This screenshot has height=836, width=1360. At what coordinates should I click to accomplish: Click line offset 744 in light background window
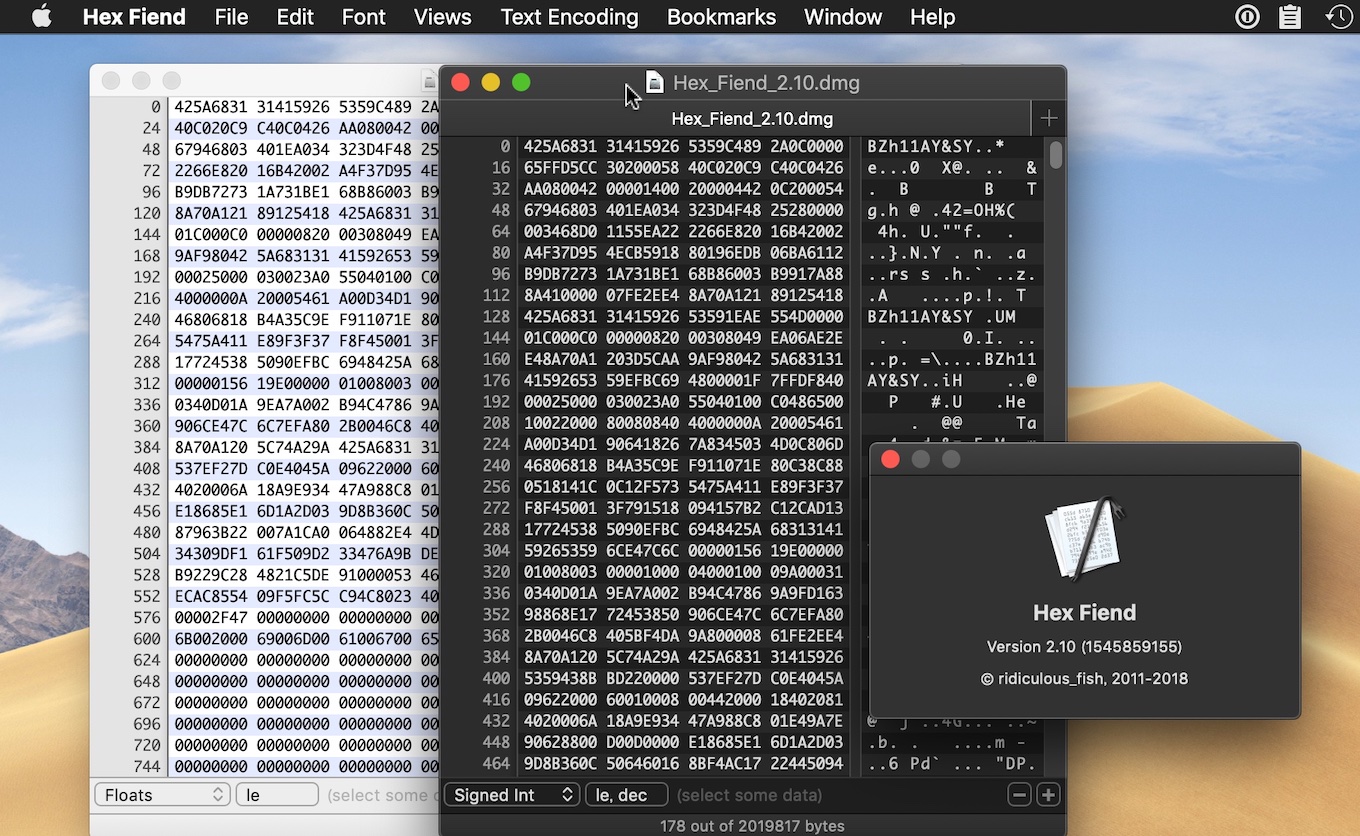[147, 766]
